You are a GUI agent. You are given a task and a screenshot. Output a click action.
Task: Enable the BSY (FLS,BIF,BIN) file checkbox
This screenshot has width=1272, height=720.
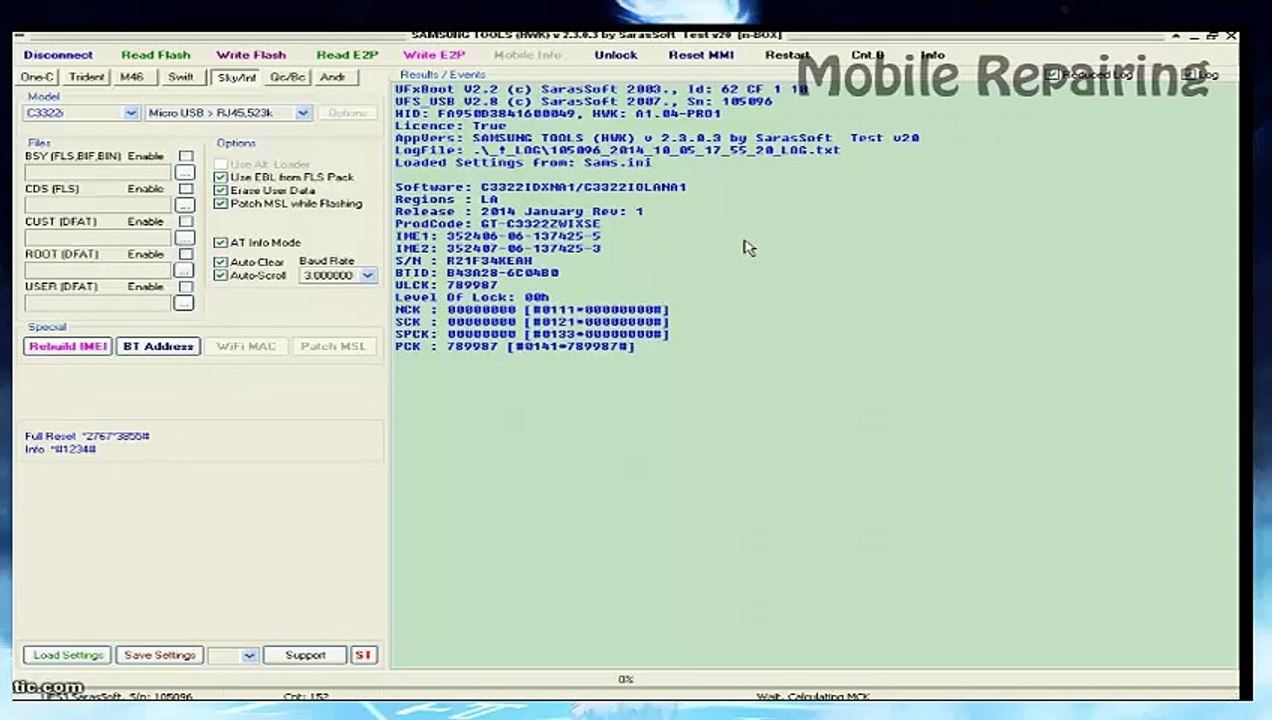(x=185, y=157)
